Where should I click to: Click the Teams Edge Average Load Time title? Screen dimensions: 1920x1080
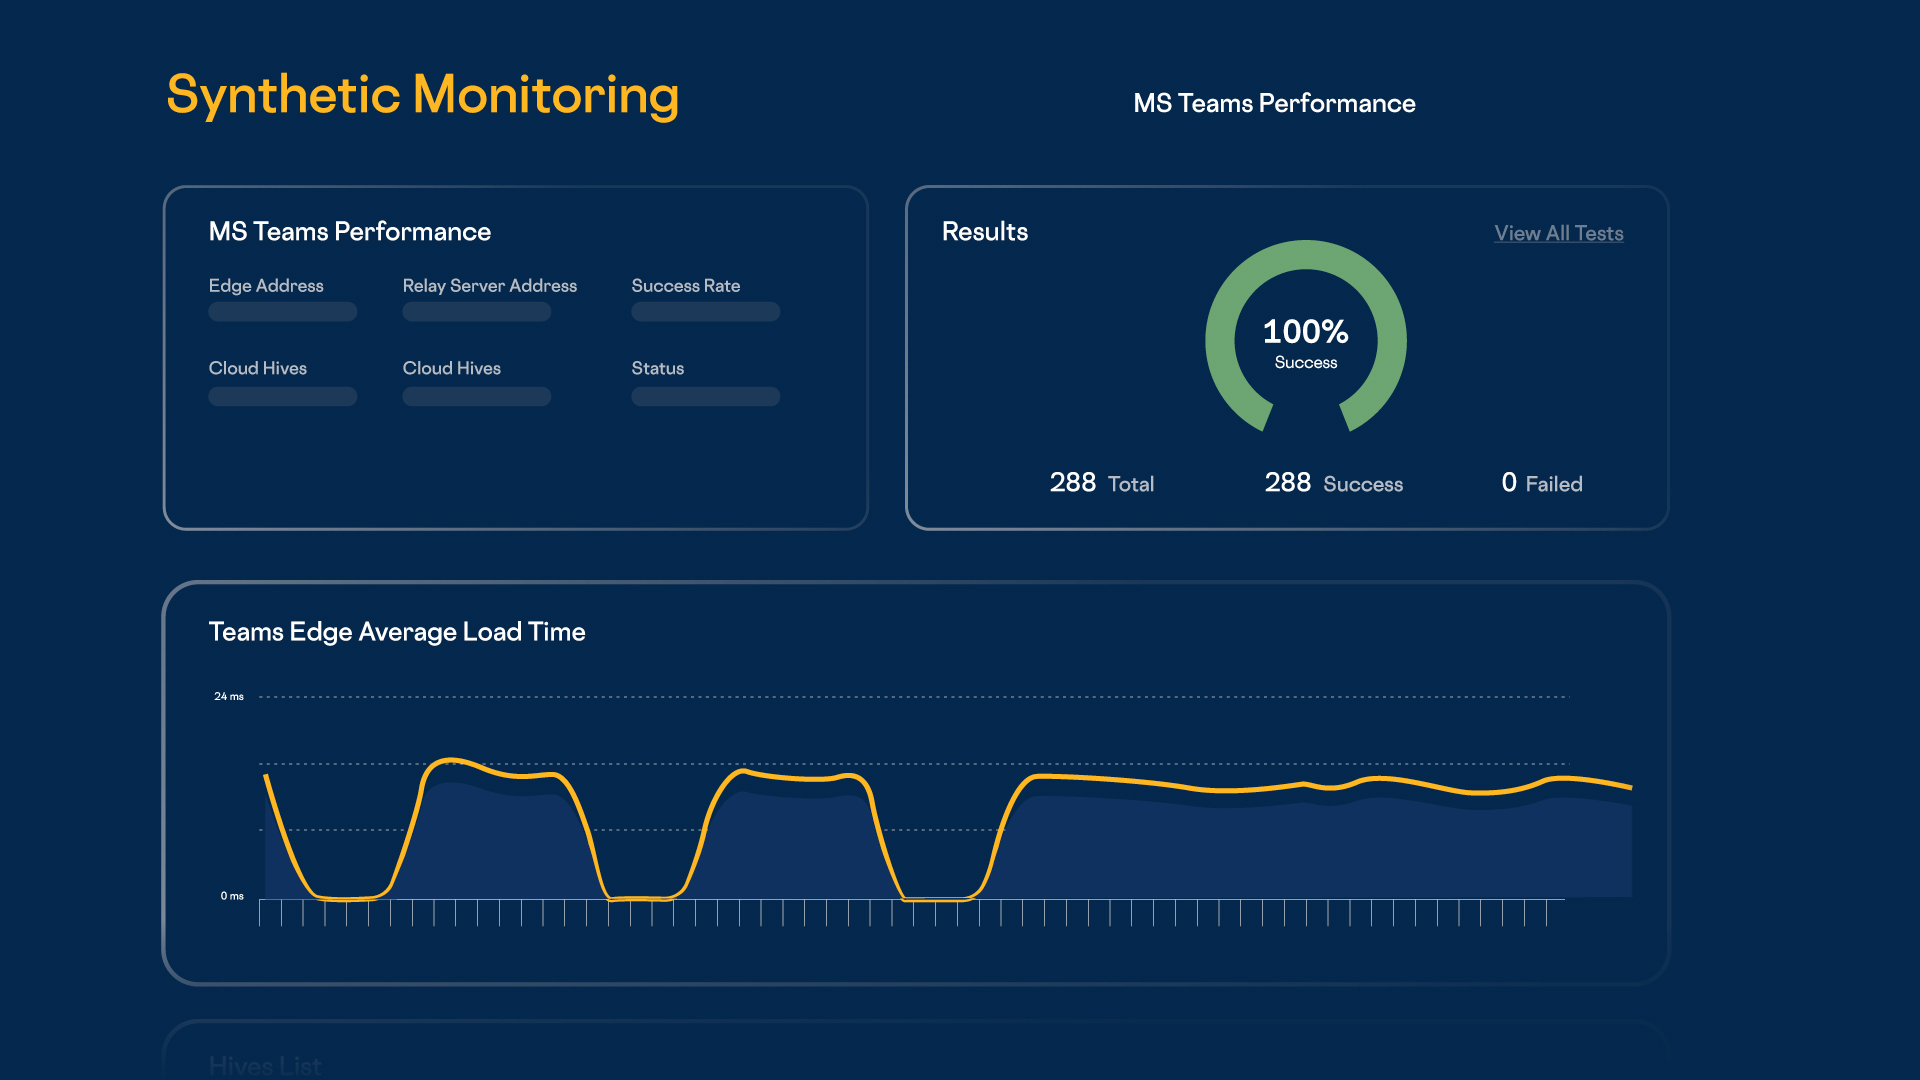(x=396, y=632)
